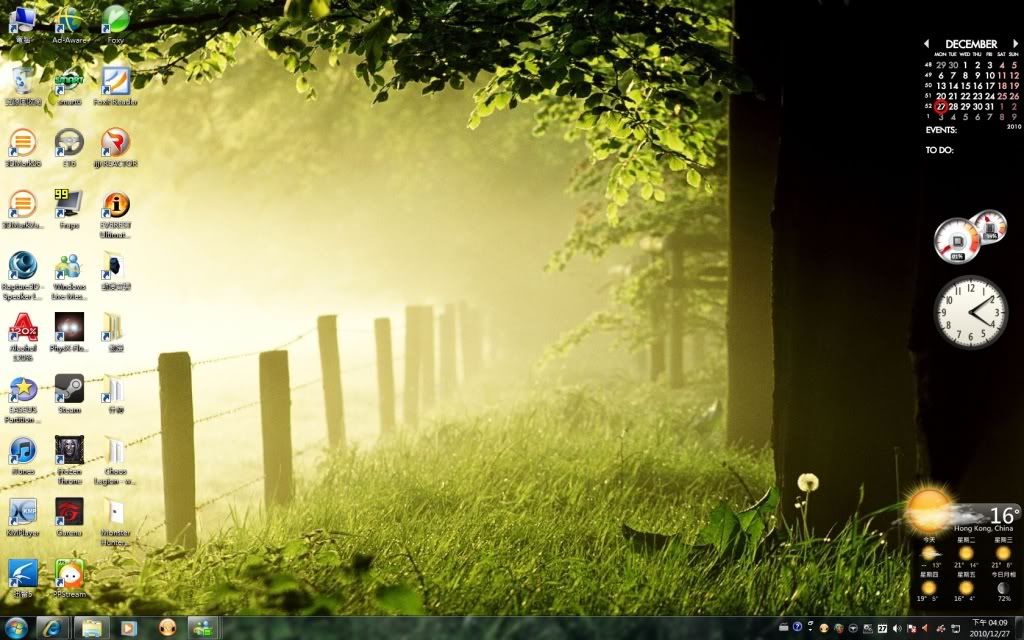Screen dimensions: 1024x640
Task: Go to next month in calendar gadget
Action: 1015,44
